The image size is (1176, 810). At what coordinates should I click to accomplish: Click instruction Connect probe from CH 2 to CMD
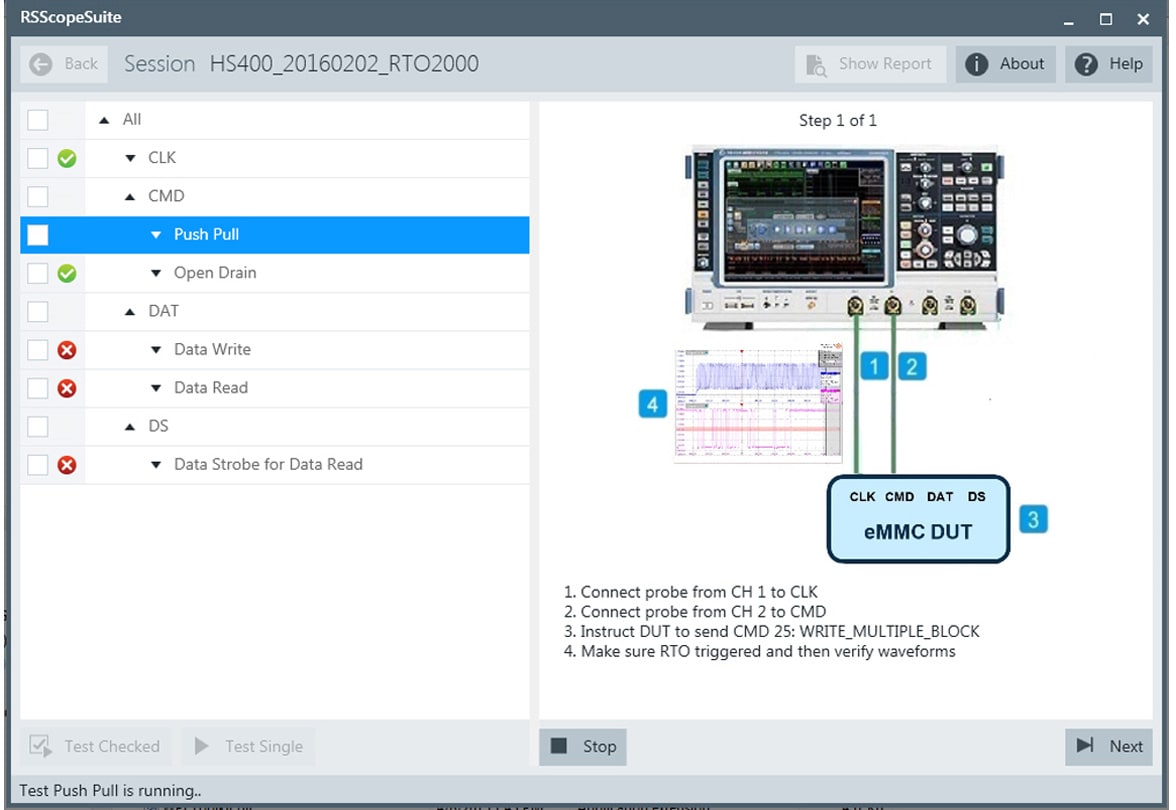click(695, 612)
